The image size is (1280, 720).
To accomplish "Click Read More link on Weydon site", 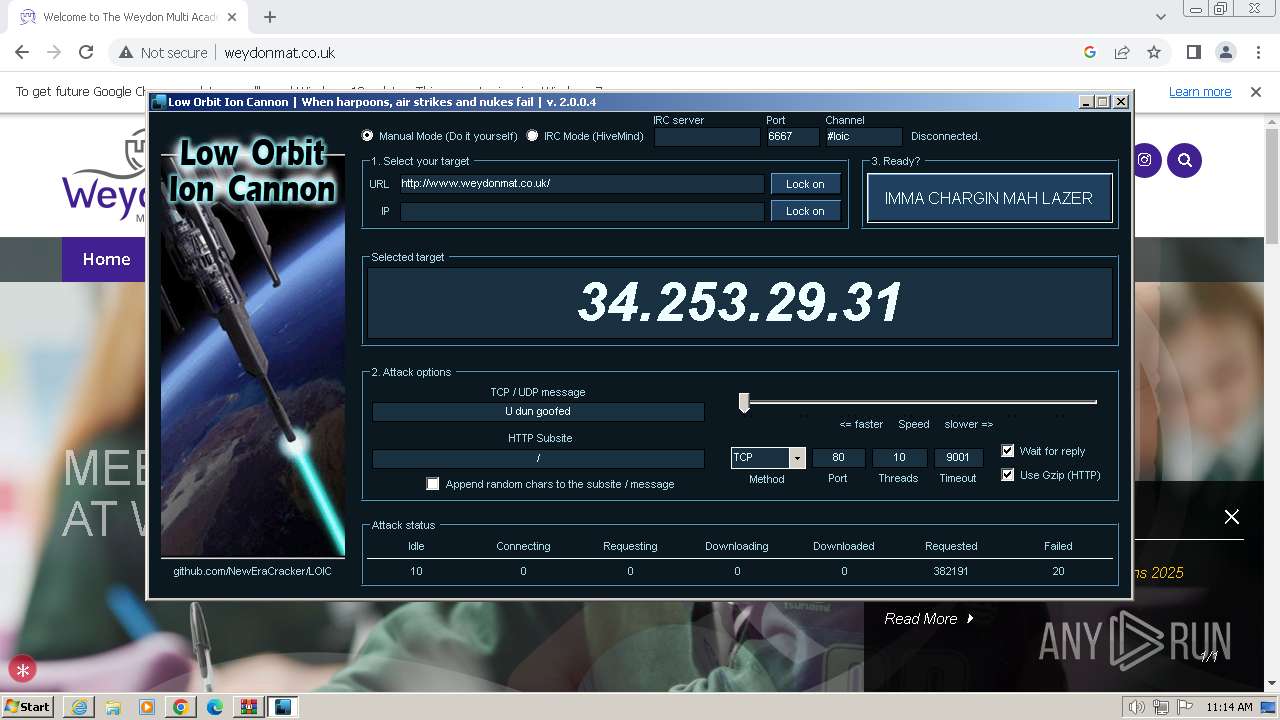I will [929, 619].
